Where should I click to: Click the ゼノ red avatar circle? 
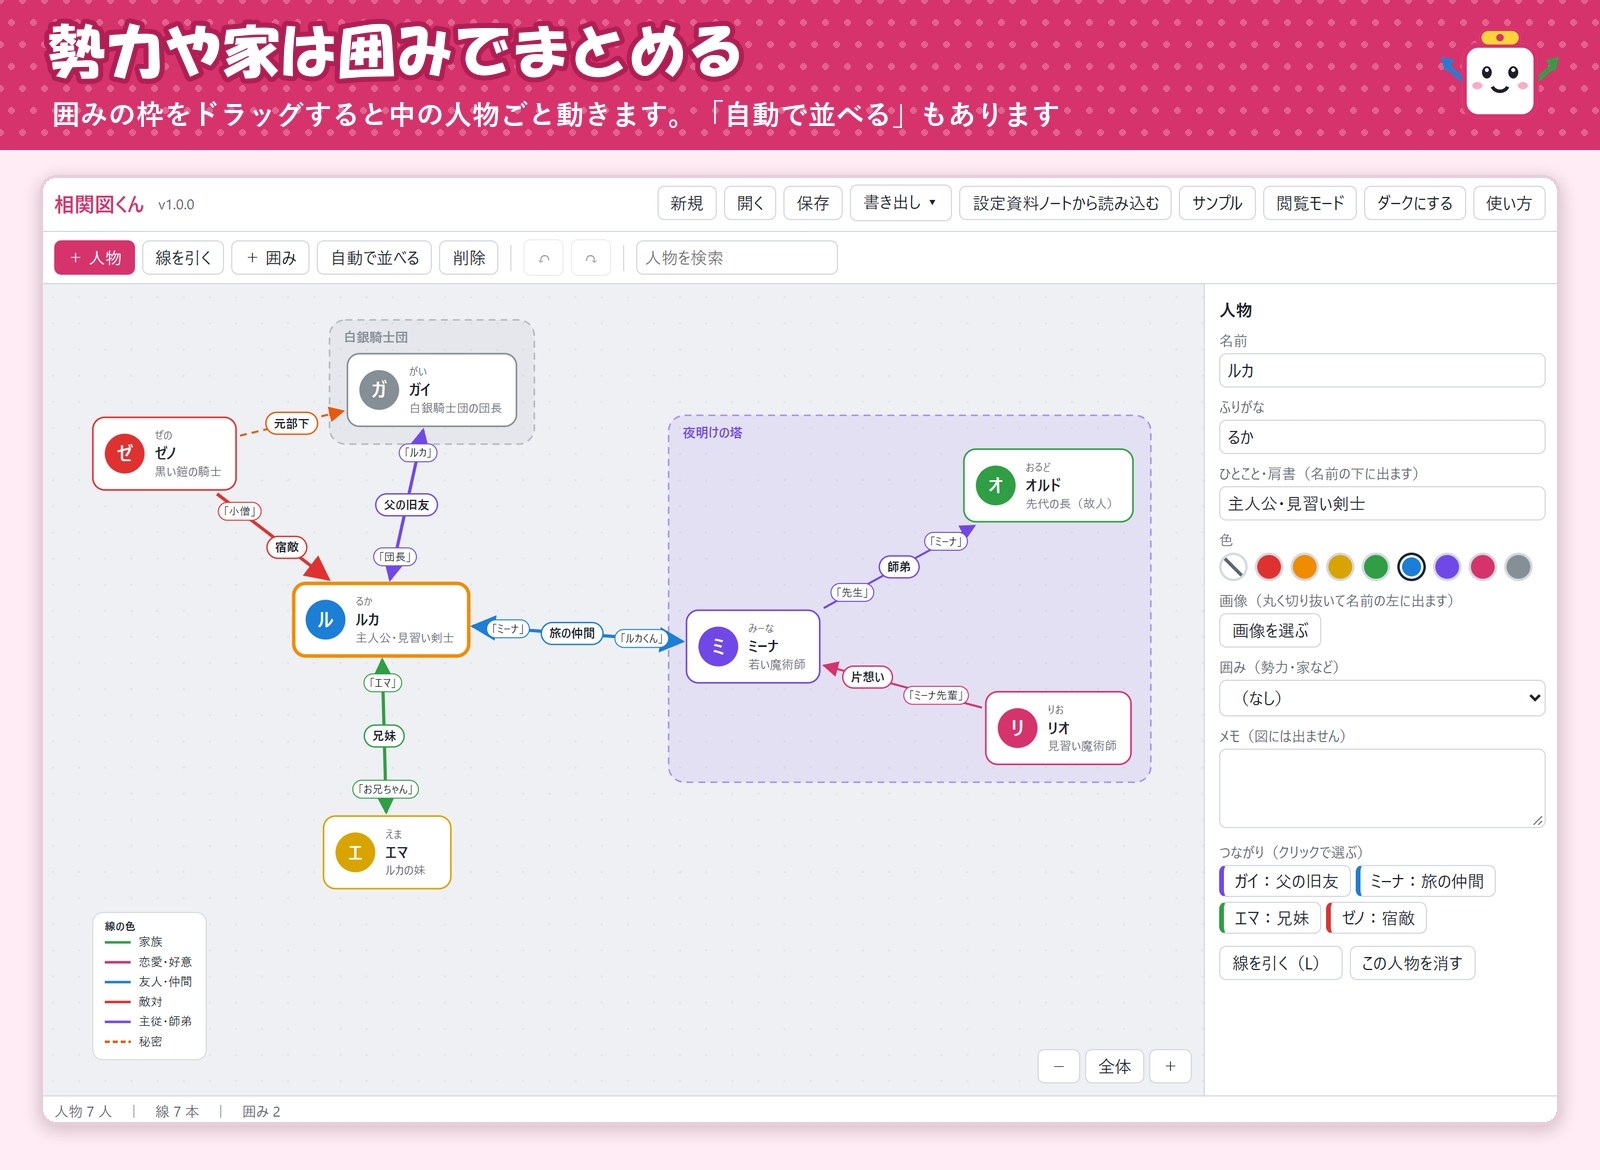pos(125,453)
